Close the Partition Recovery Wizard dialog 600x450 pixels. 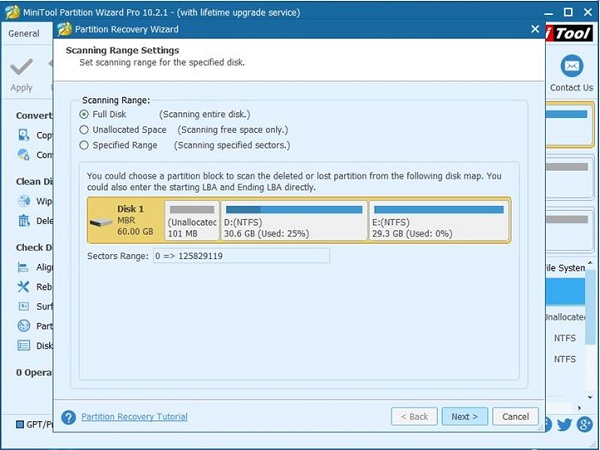click(x=535, y=29)
